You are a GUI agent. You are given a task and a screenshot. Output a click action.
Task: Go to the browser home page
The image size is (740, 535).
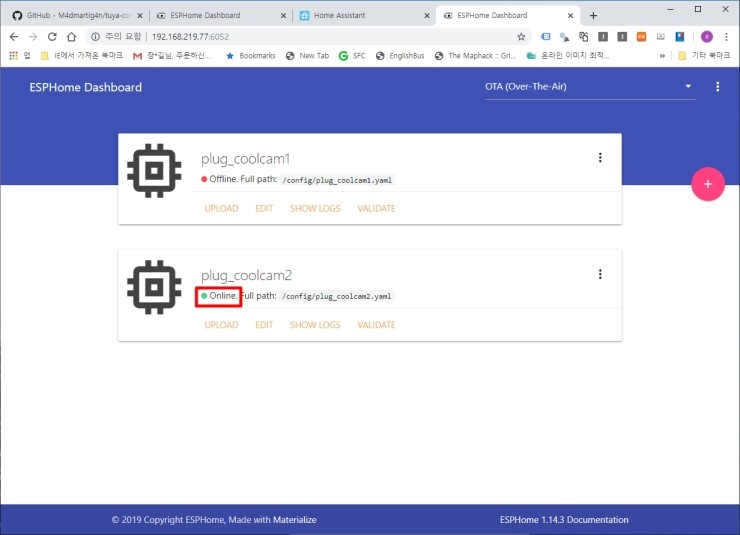71,37
